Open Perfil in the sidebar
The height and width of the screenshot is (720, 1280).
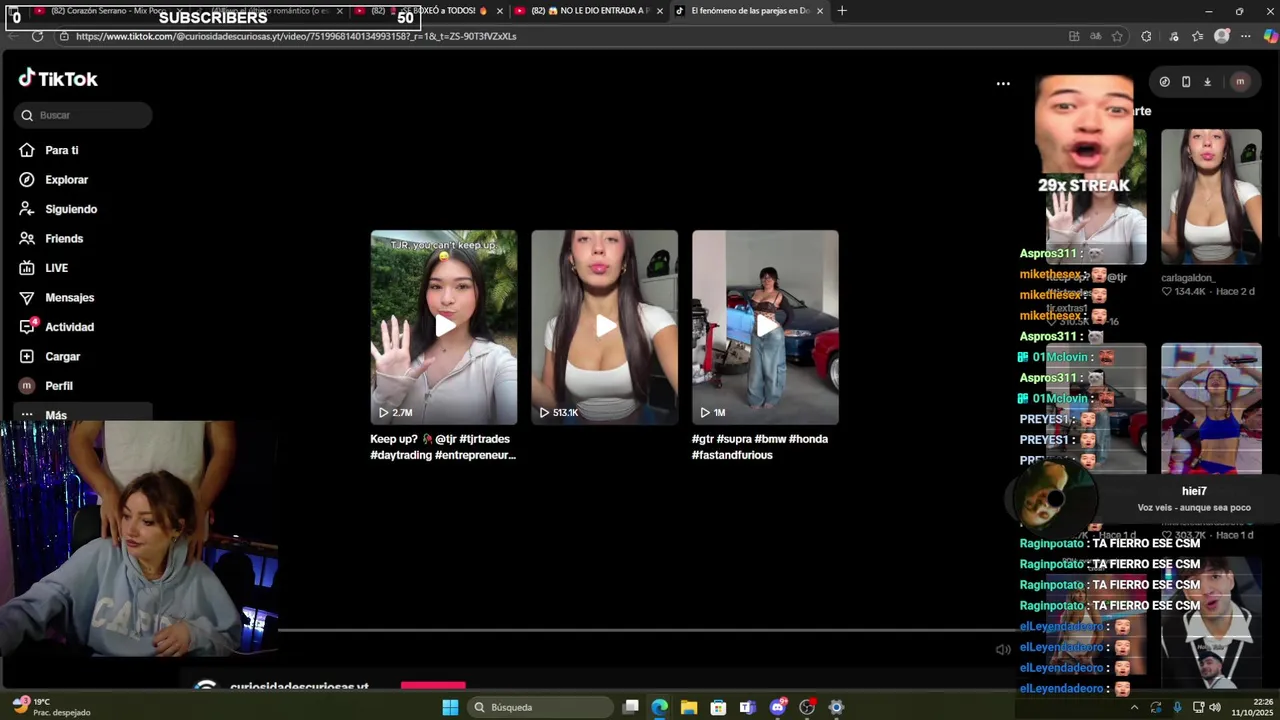point(45,386)
